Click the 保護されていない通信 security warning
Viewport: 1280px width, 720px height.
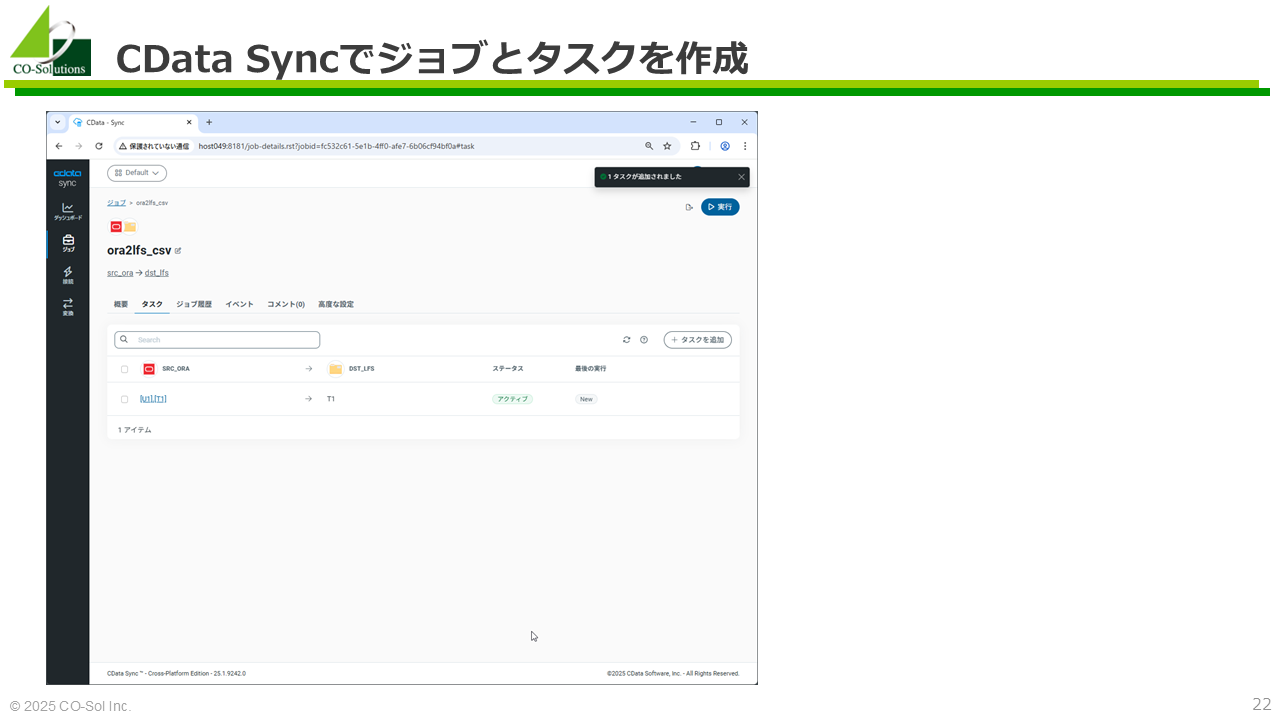coord(153,146)
